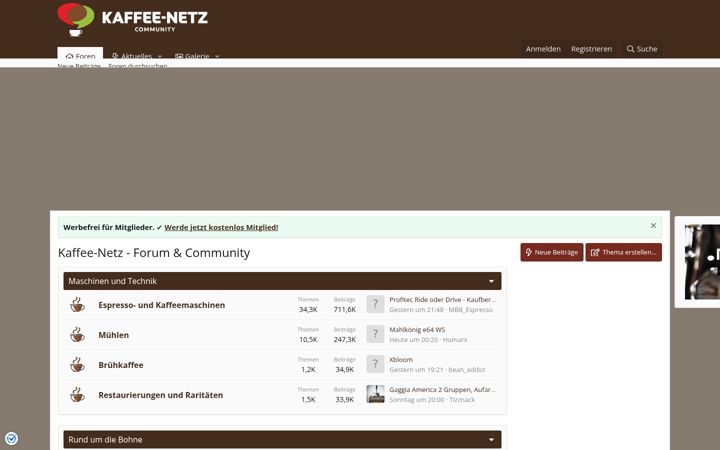Collapse the Rund um die Bohne category
Image resolution: width=720 pixels, height=450 pixels.
point(491,439)
